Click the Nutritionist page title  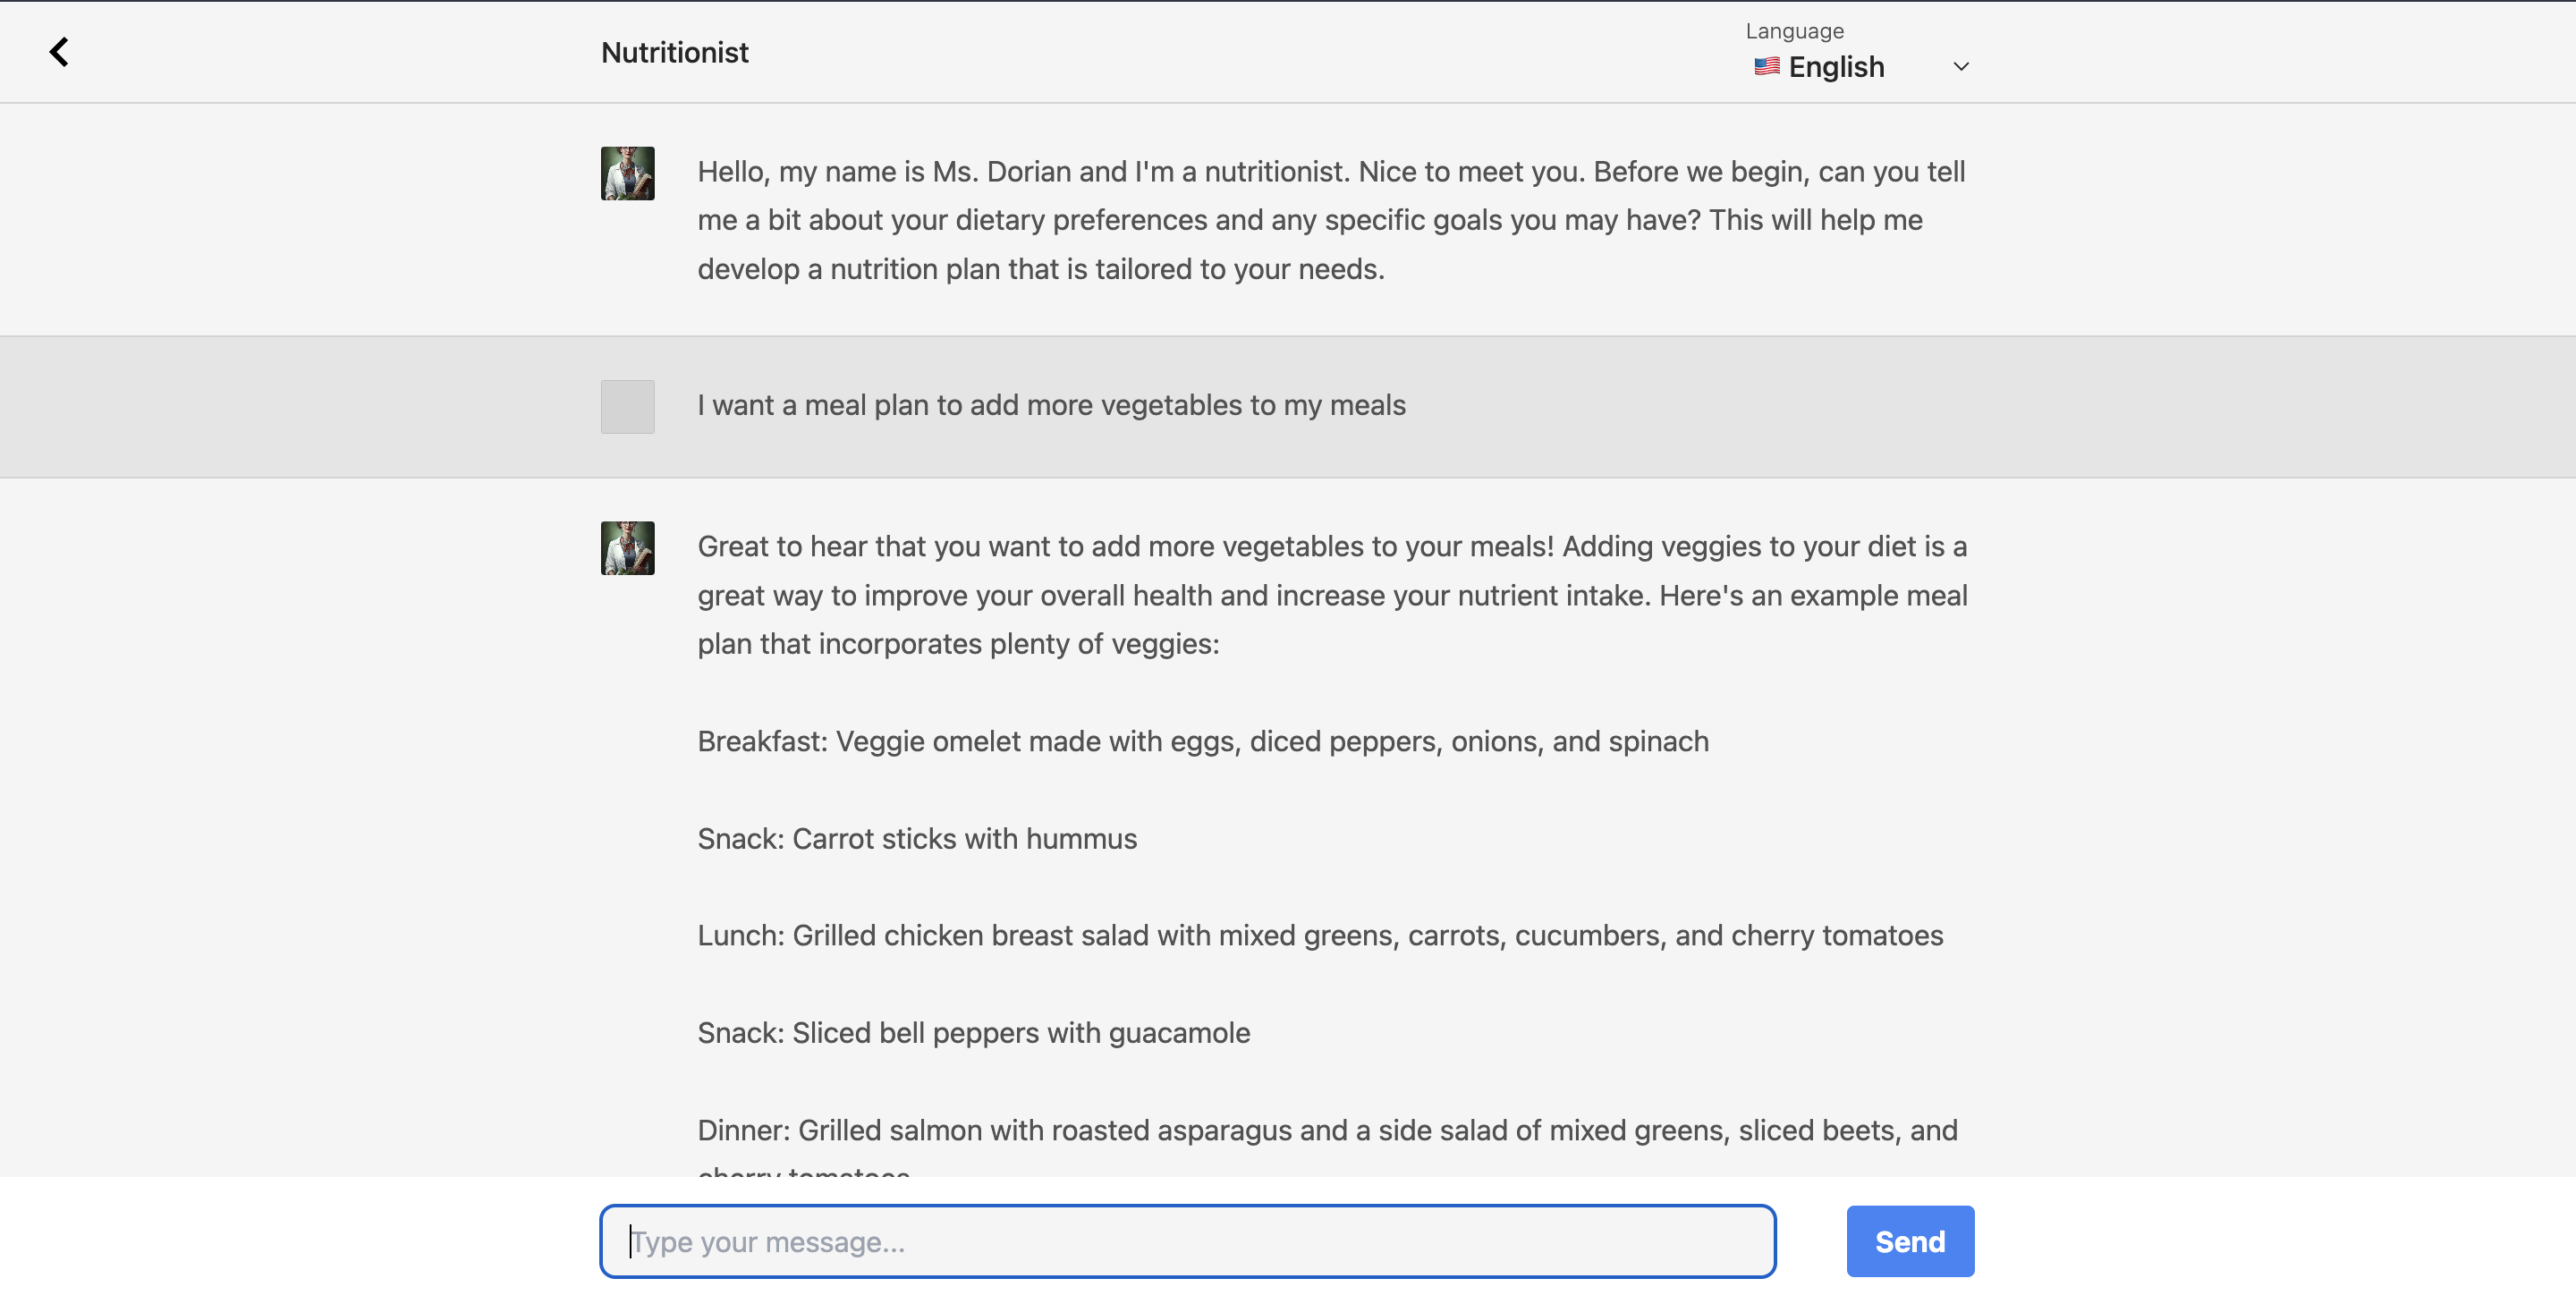click(674, 52)
